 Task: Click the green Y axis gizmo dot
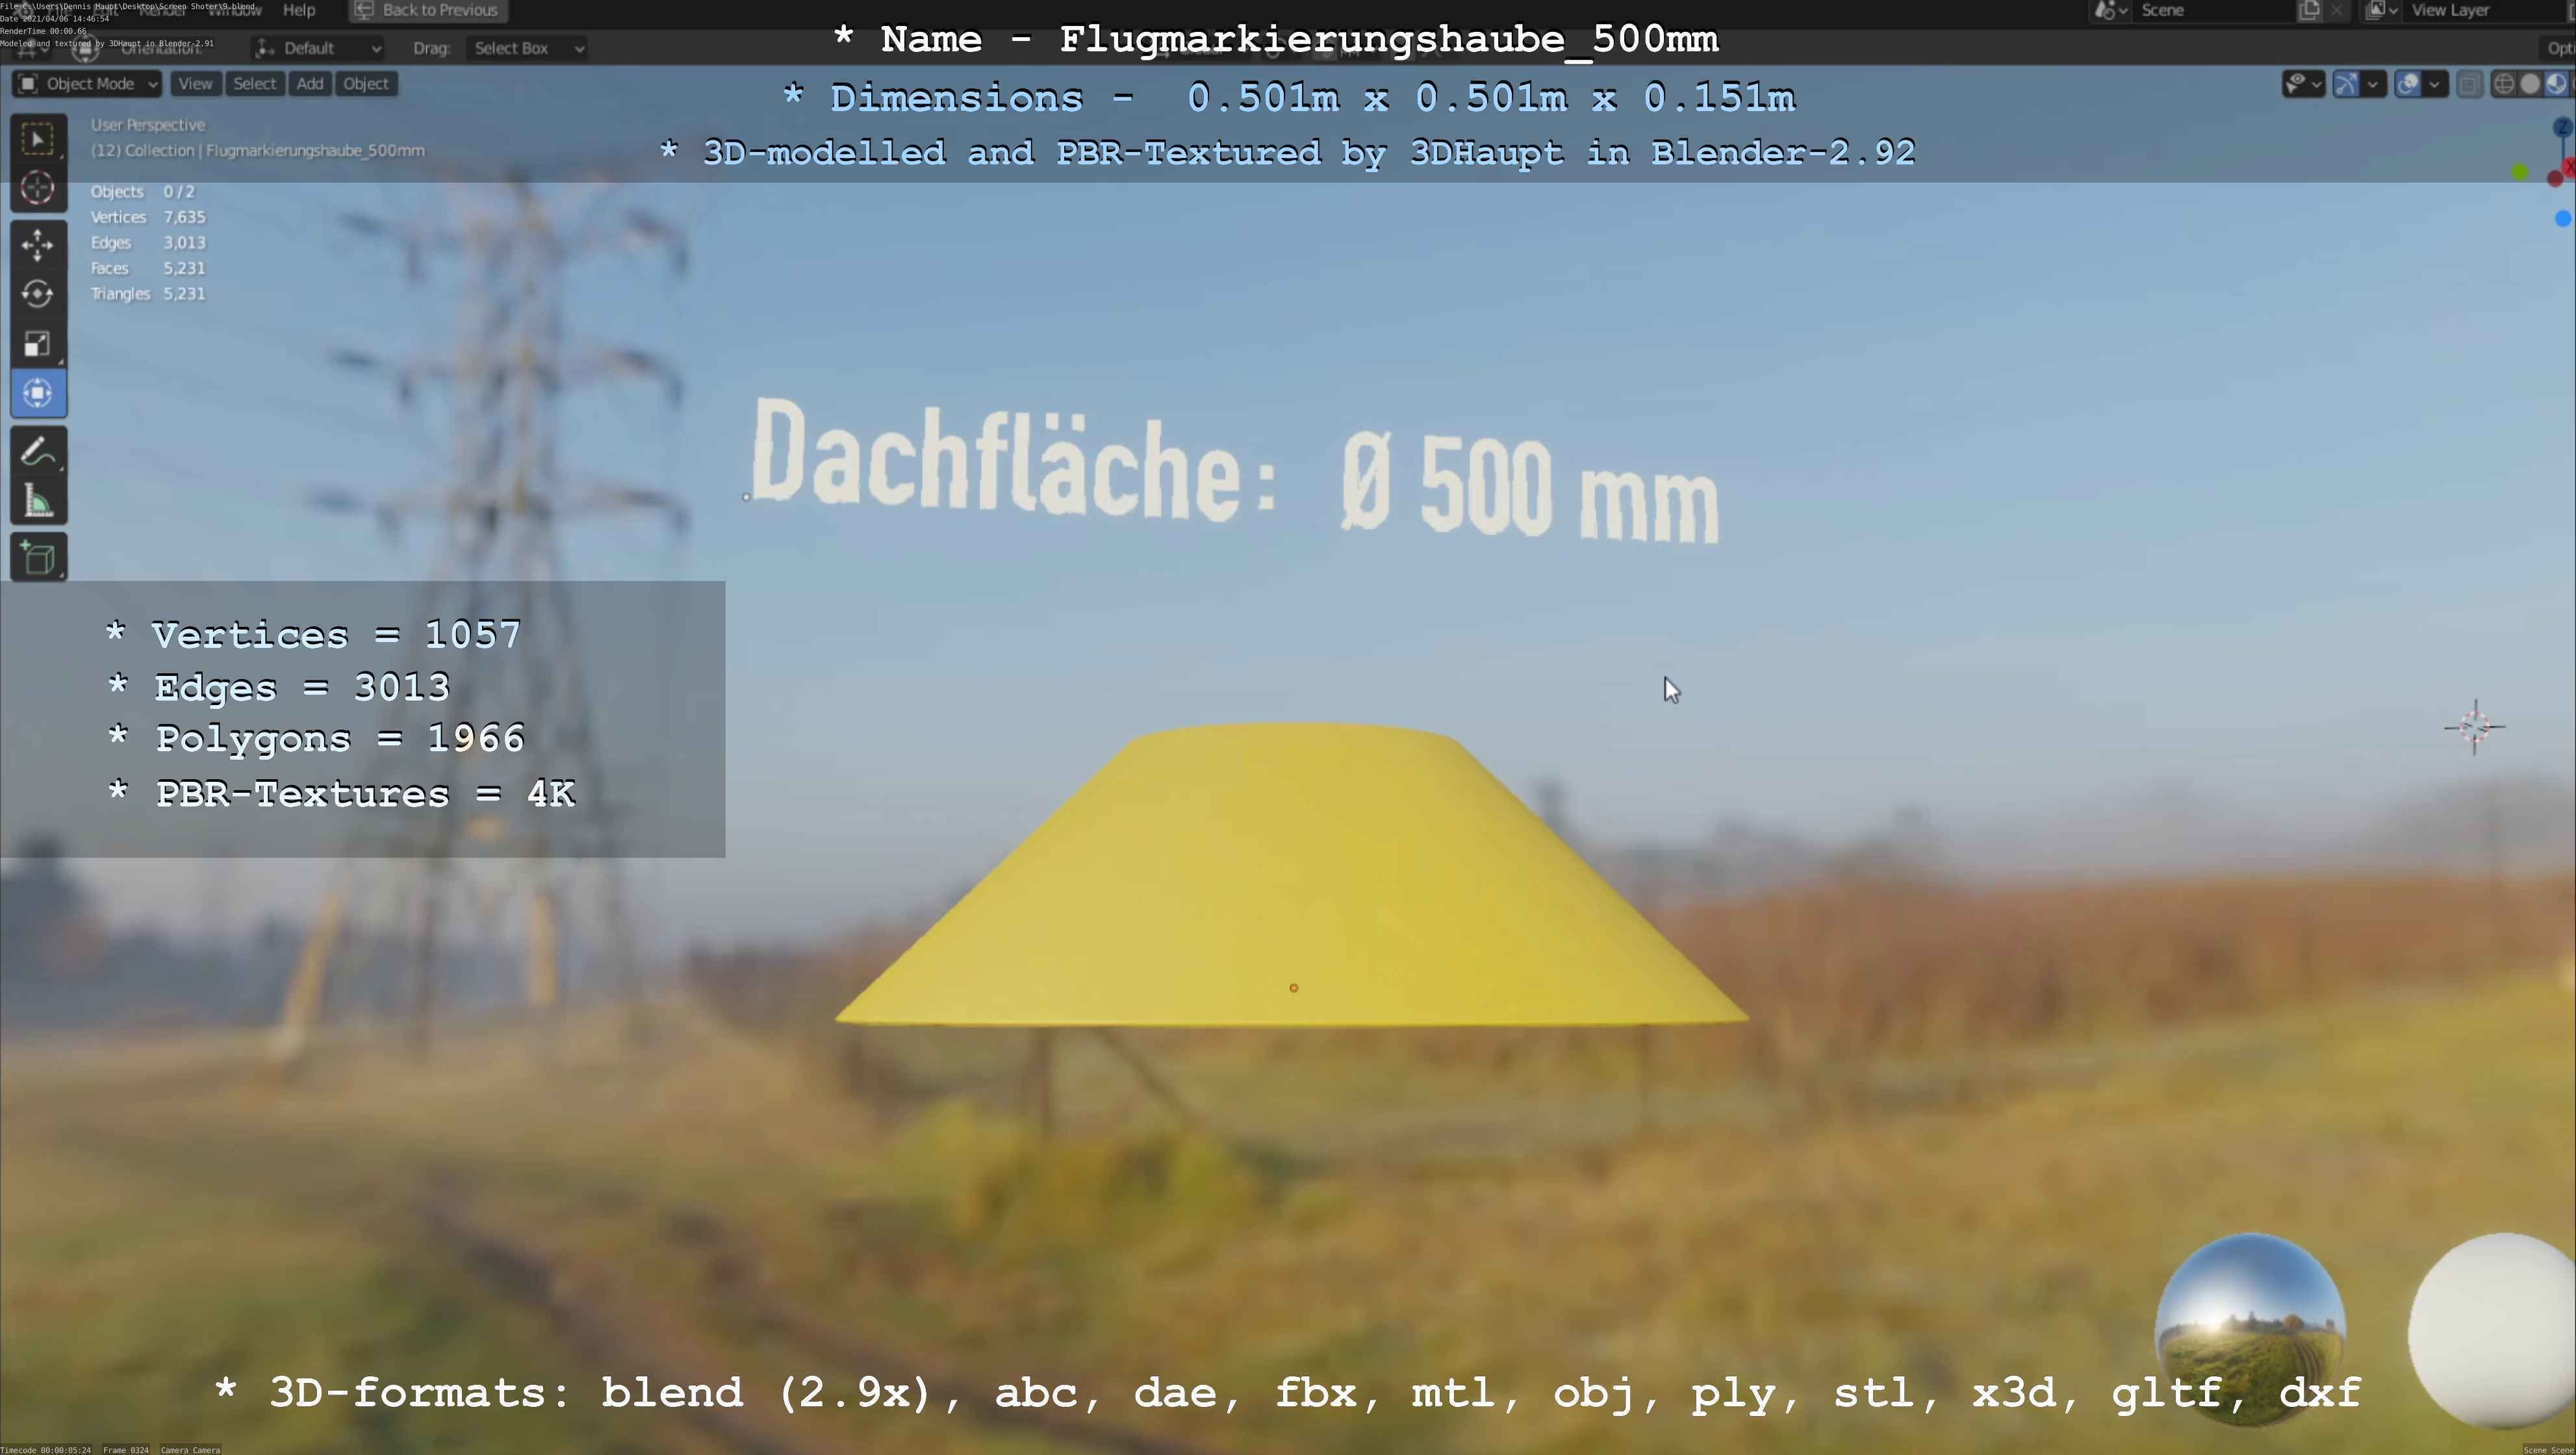(2520, 173)
